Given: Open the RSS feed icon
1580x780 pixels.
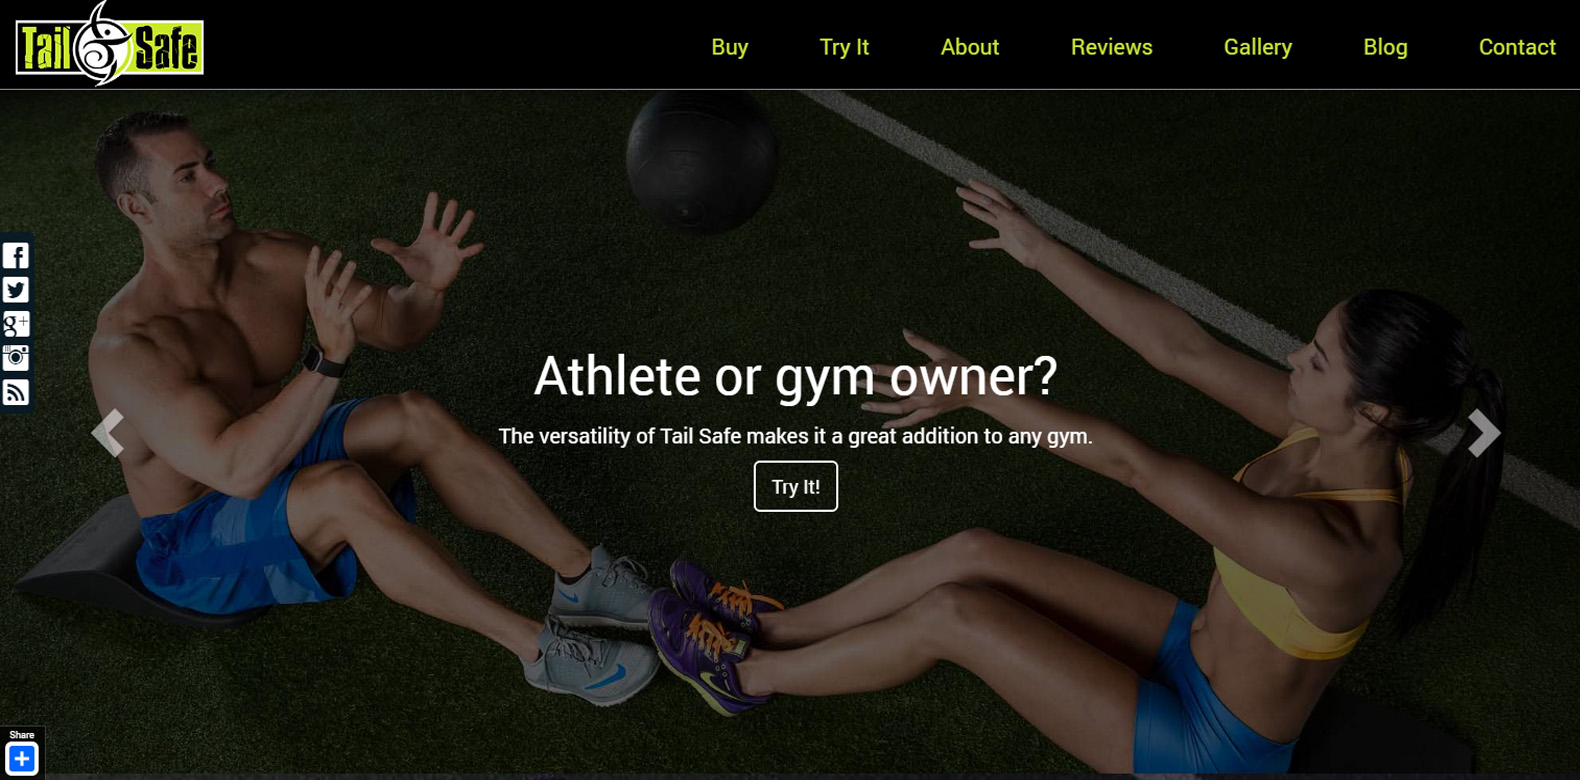Looking at the screenshot, I should 16,392.
